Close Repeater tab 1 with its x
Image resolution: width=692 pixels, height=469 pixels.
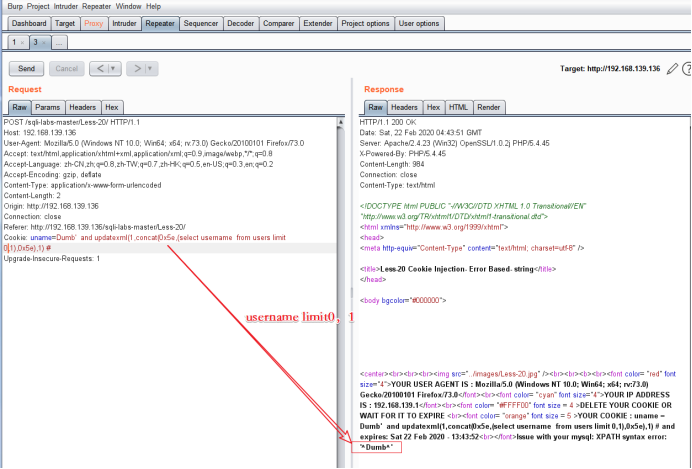pyautogui.click(x=22, y=43)
